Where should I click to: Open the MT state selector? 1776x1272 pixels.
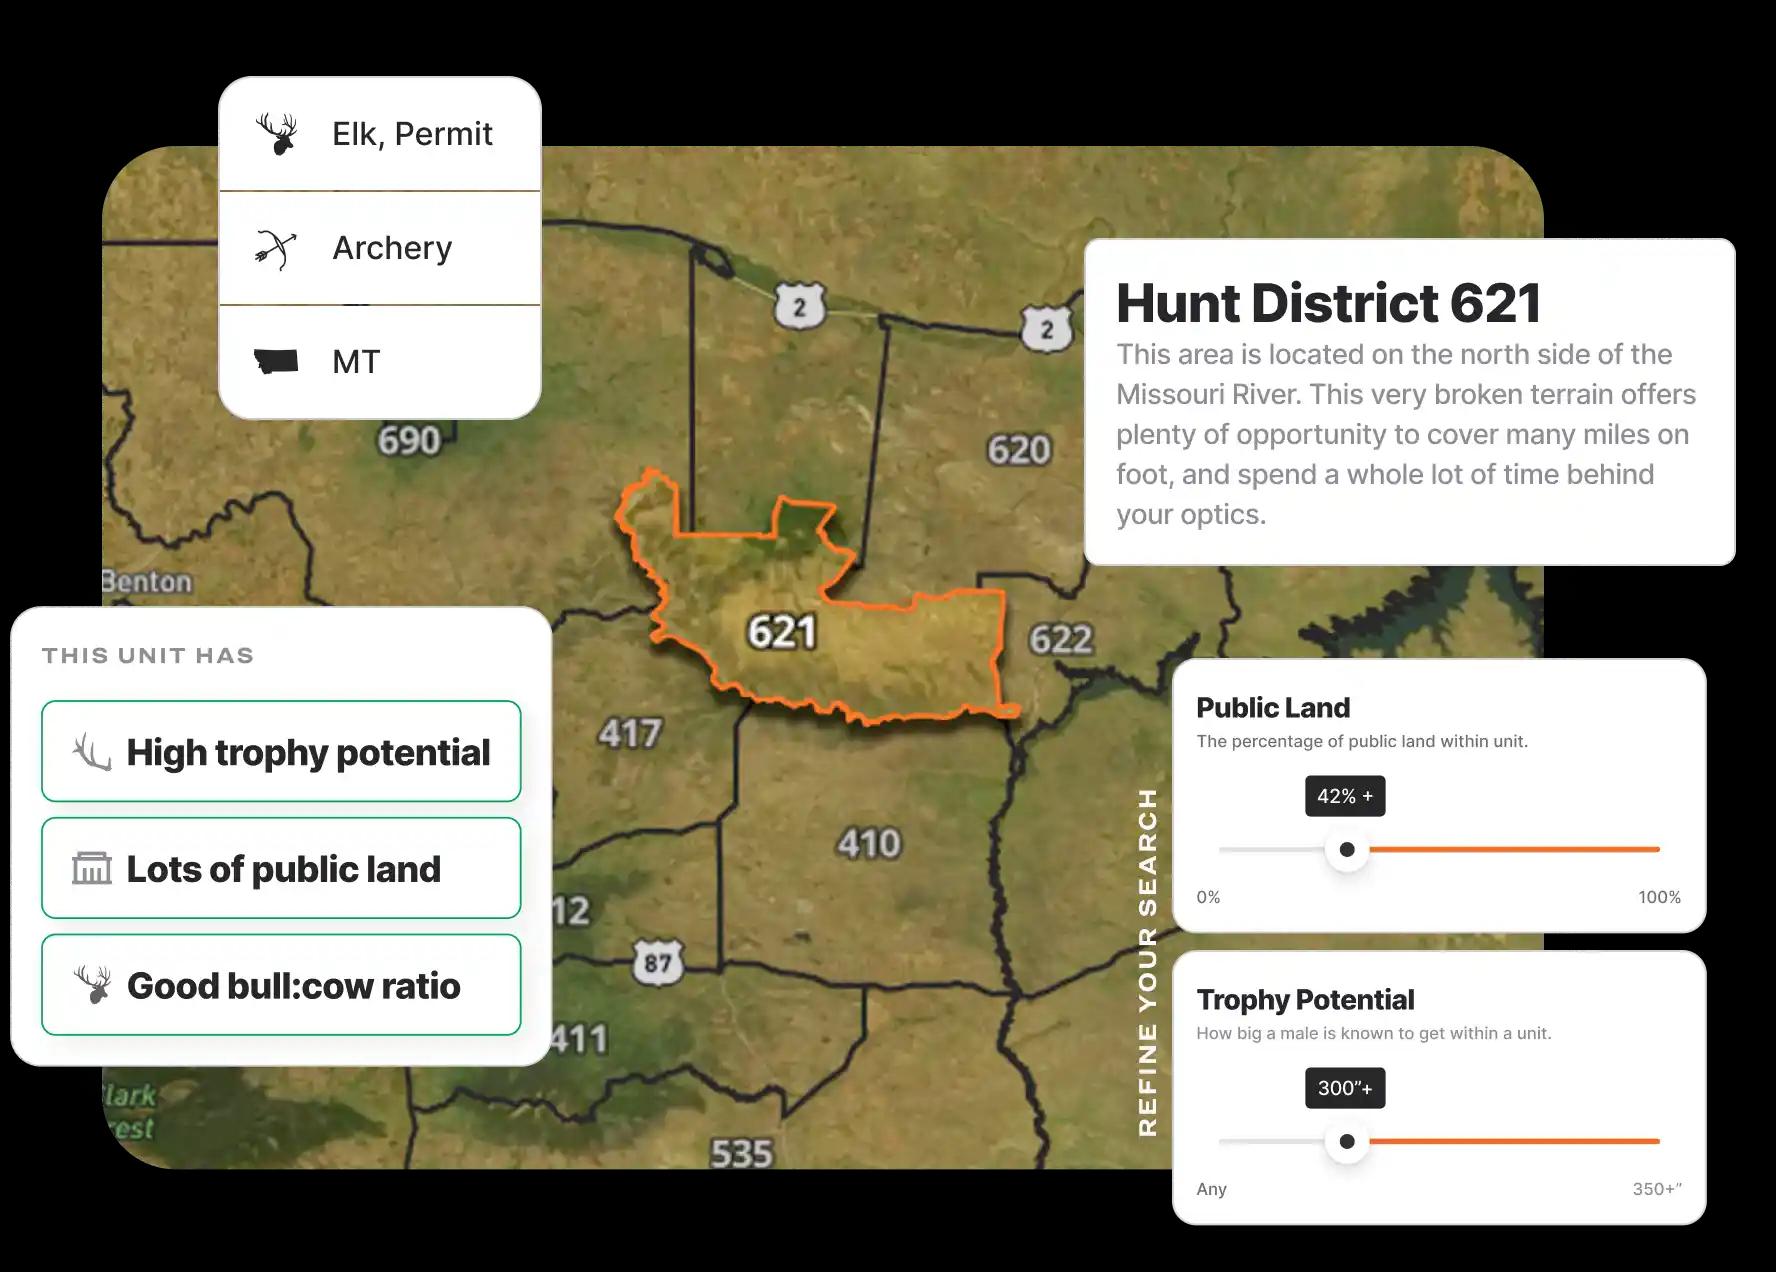tap(380, 362)
